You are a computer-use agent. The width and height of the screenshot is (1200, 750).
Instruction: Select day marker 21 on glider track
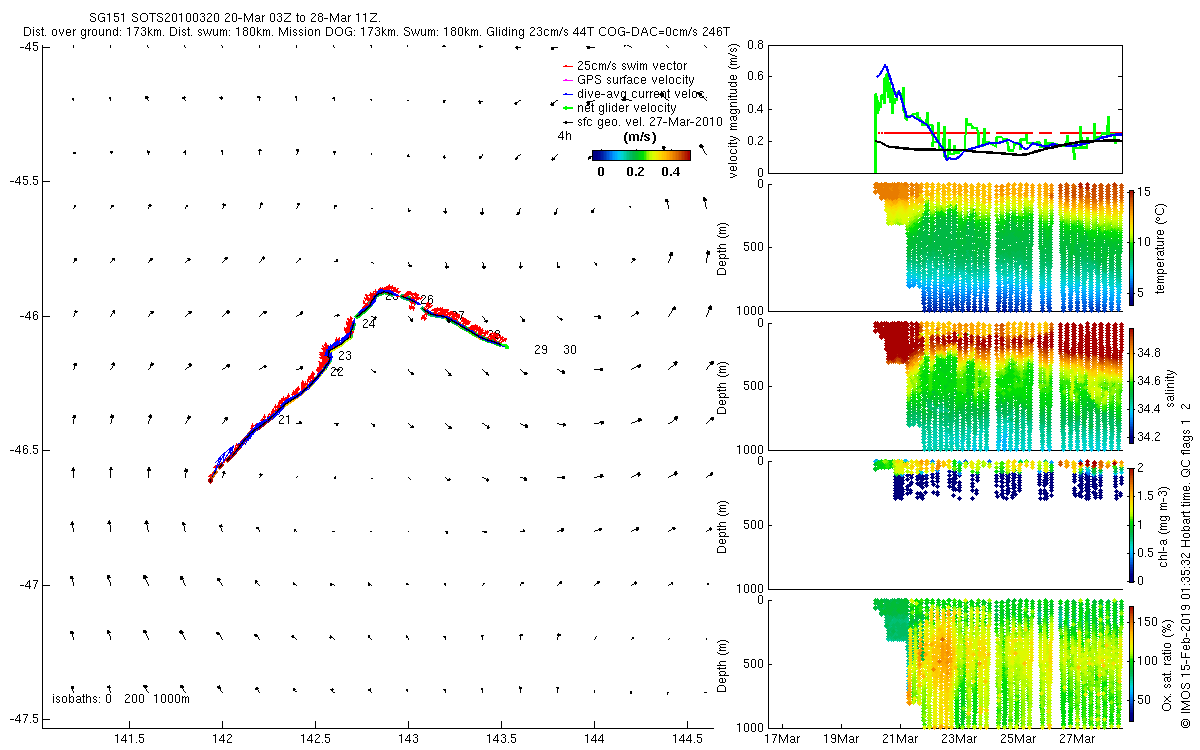coord(284,420)
